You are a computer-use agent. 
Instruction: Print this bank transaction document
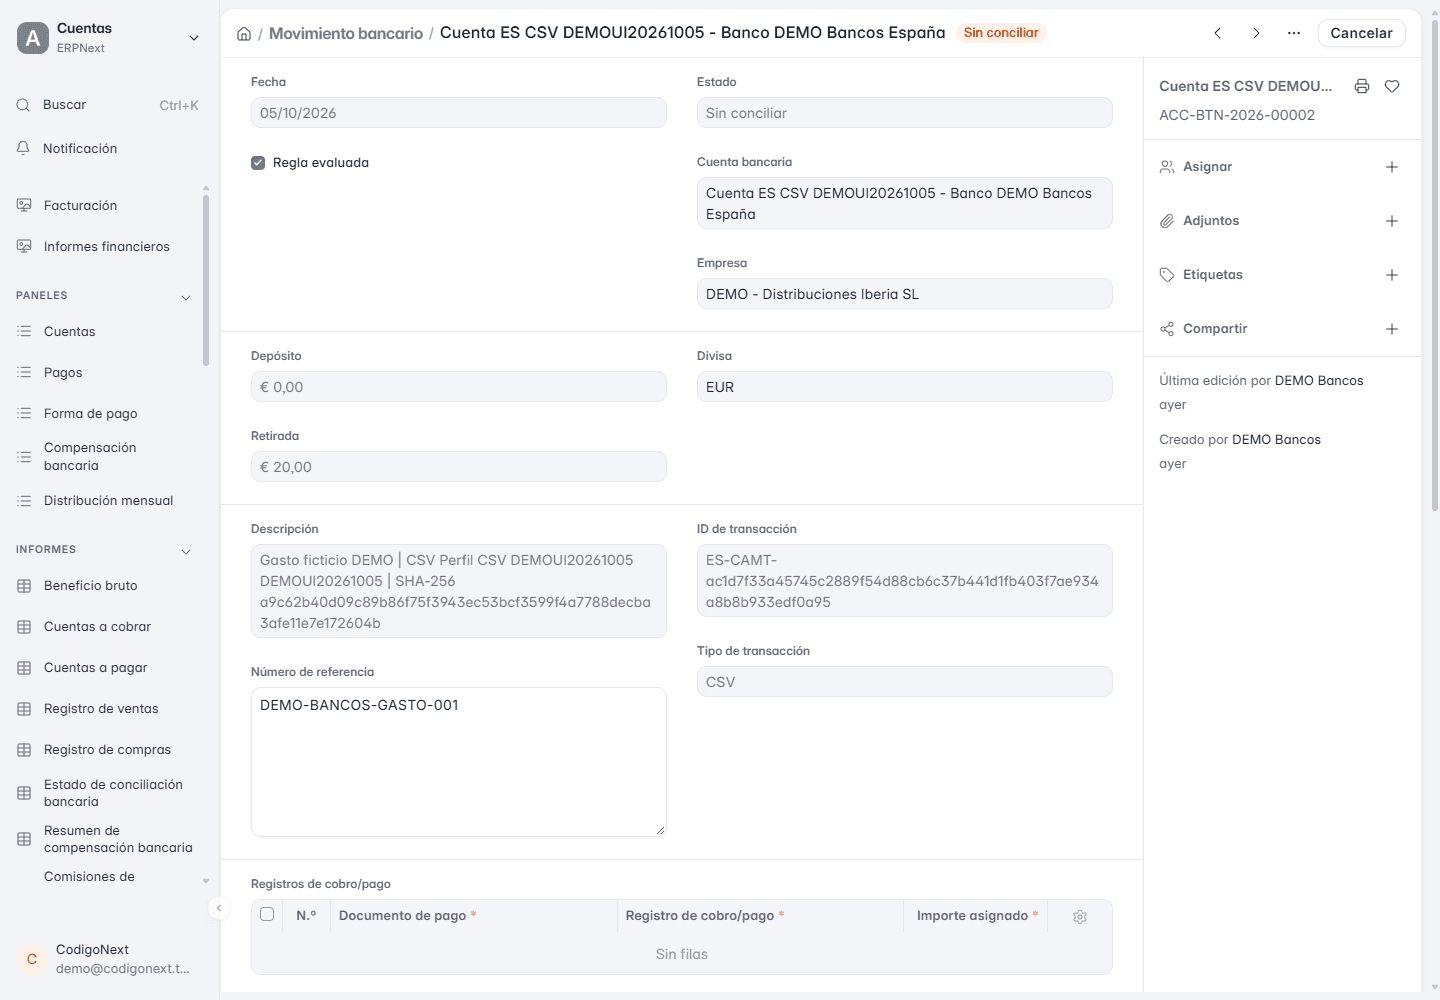(1362, 86)
